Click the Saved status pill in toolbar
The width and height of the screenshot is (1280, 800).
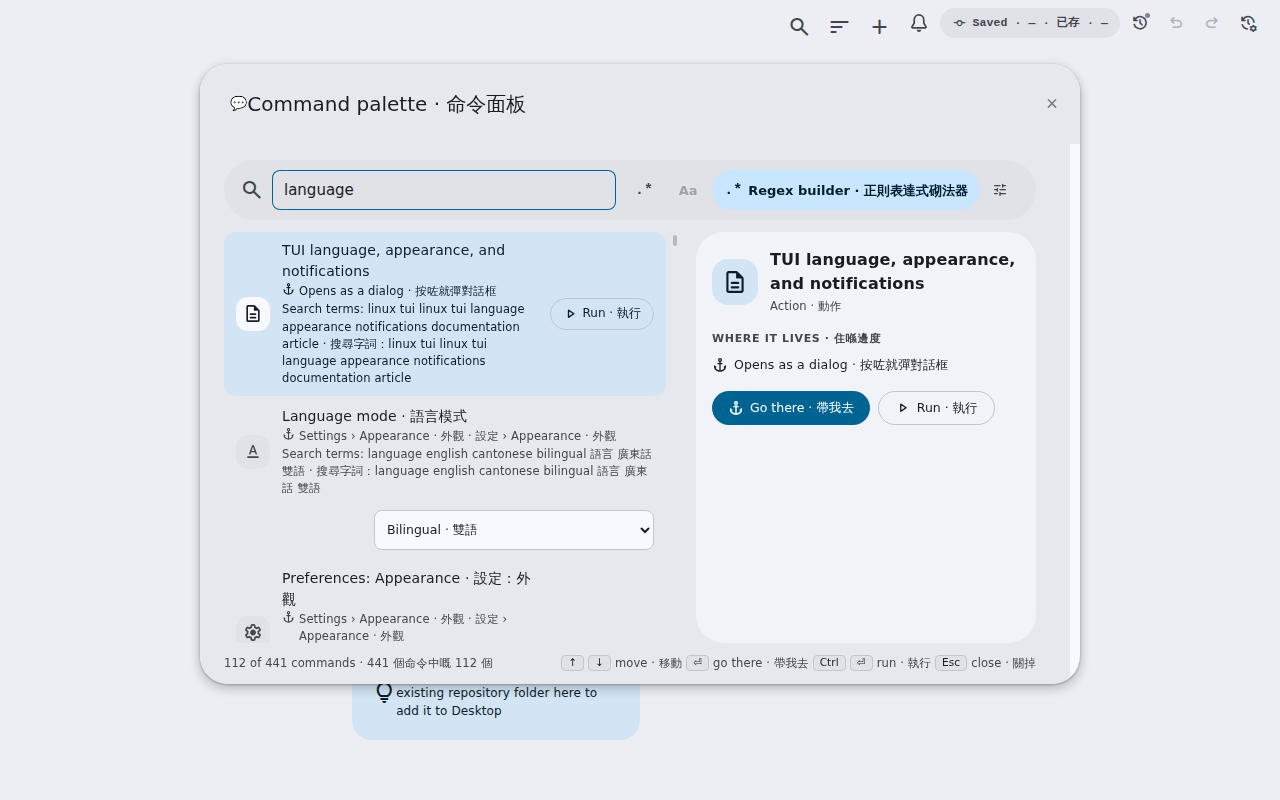pos(1030,23)
